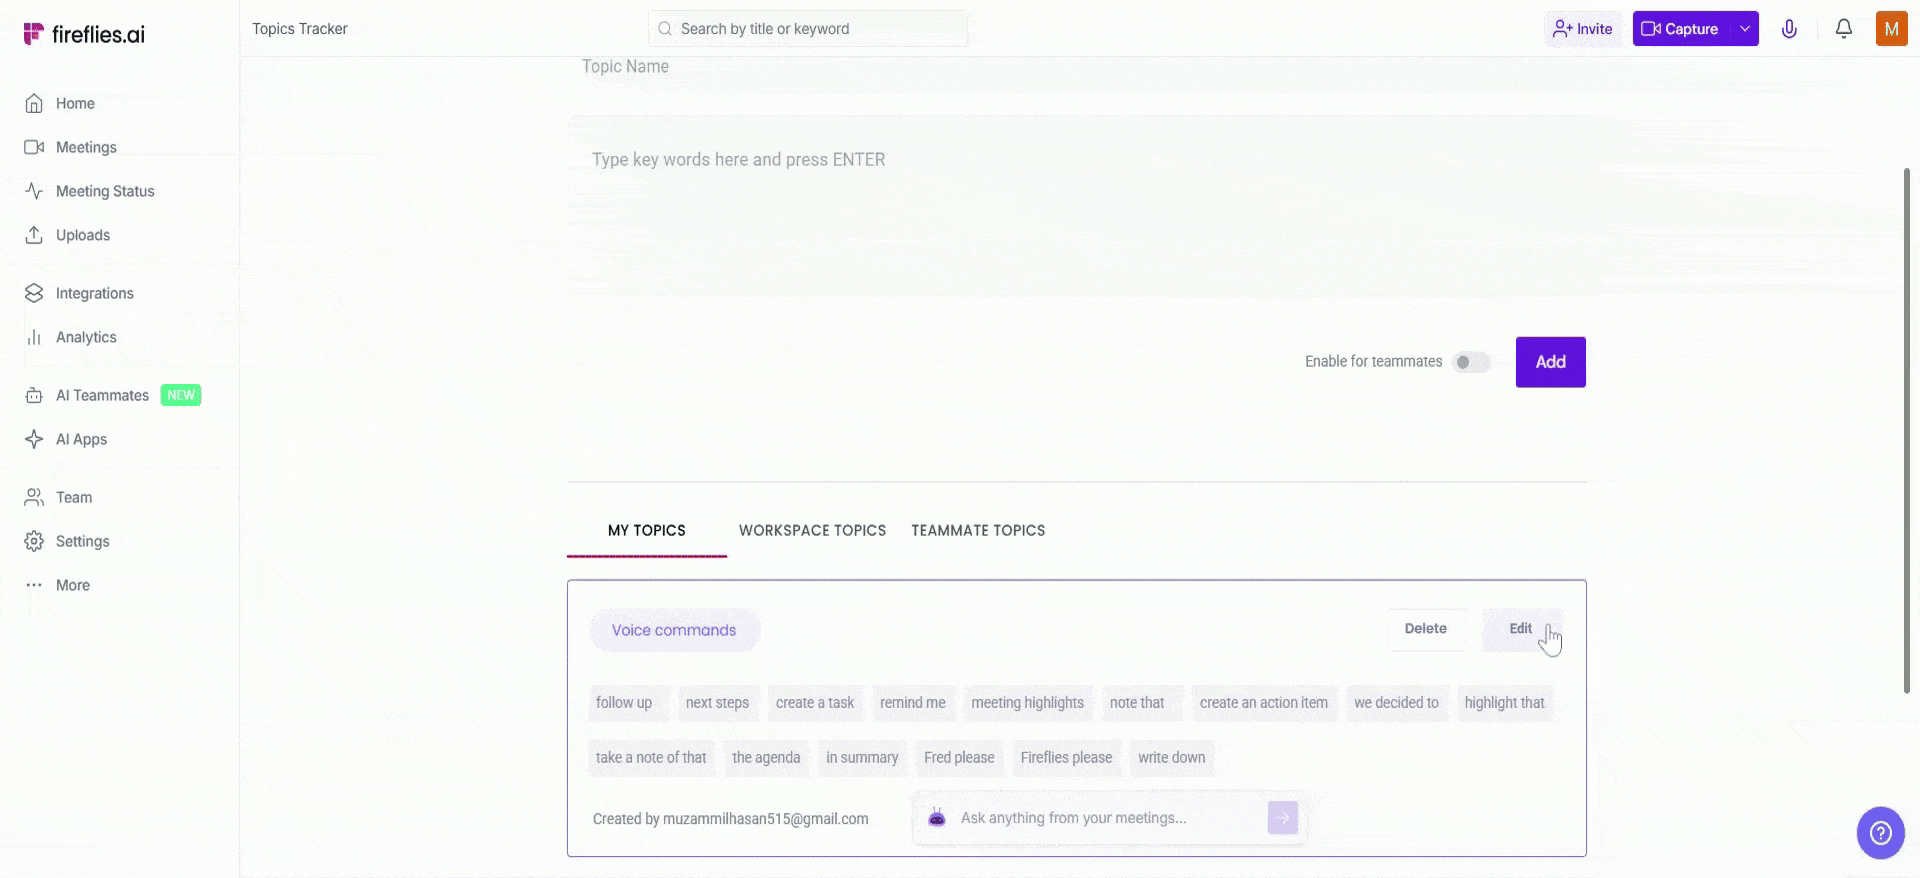
Task: Open the Meetings camera icon
Action: point(34,147)
